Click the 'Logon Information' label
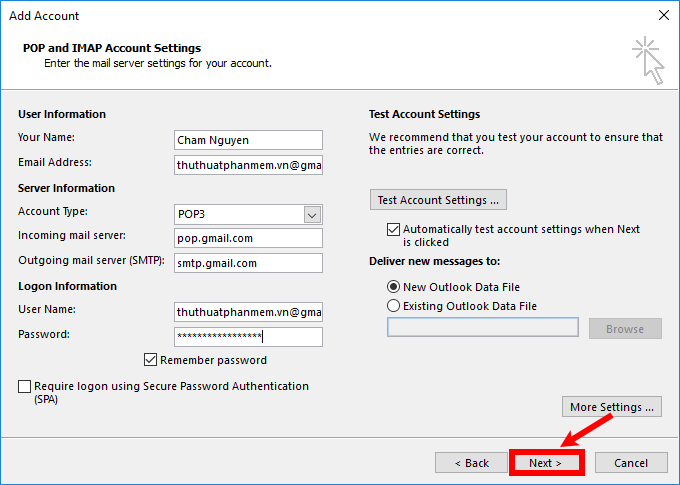Screen dimensions: 680x485 67,286
